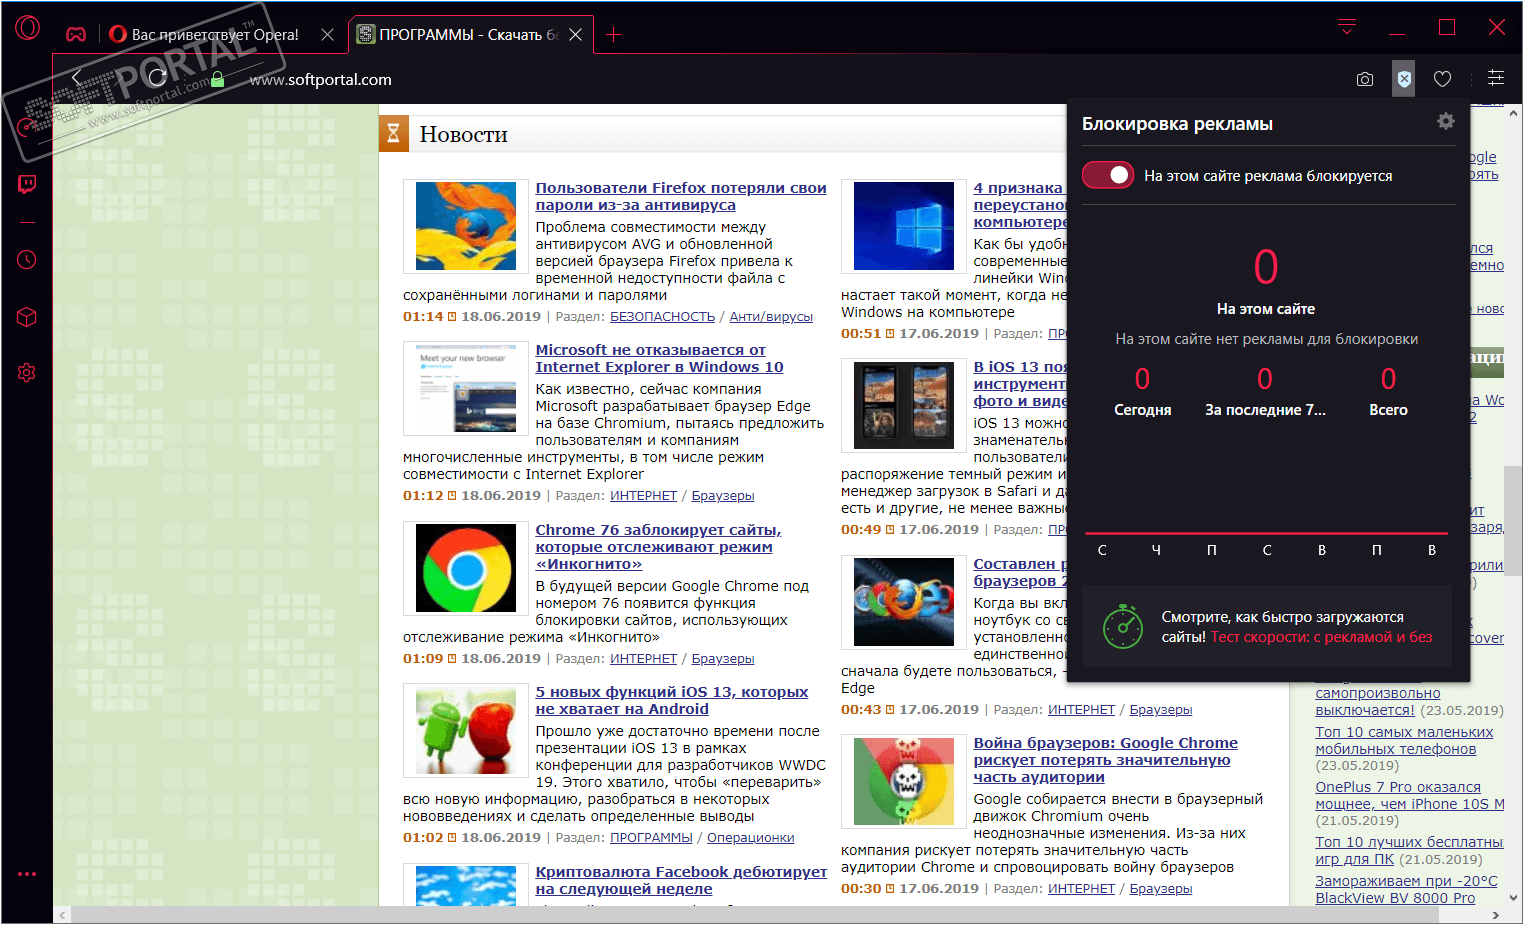The image size is (1524, 925).
Task: Click the 'За последние 7...' counter
Action: (x=1265, y=391)
